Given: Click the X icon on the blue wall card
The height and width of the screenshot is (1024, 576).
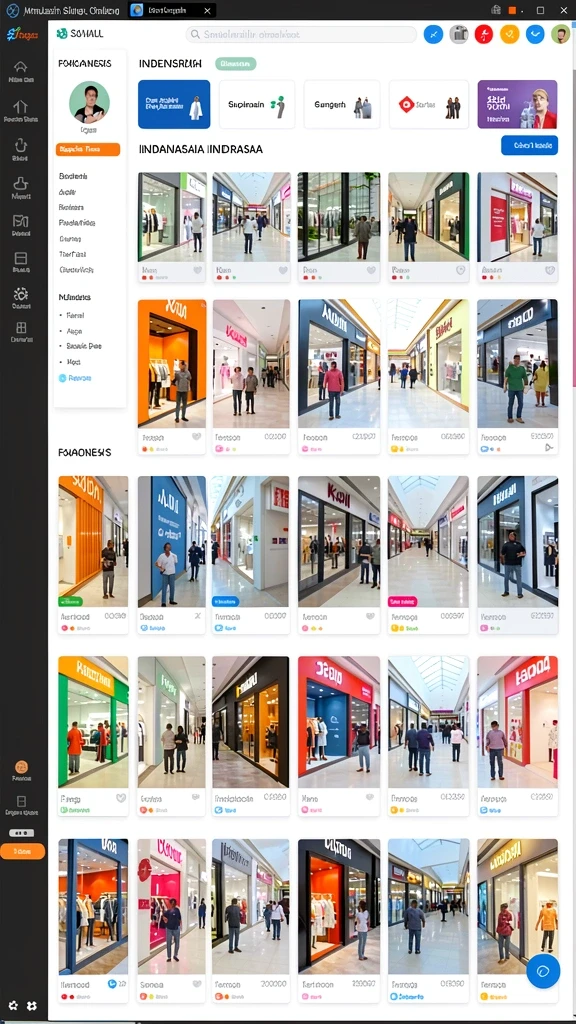Looking at the screenshot, I should pyautogui.click(x=198, y=616).
